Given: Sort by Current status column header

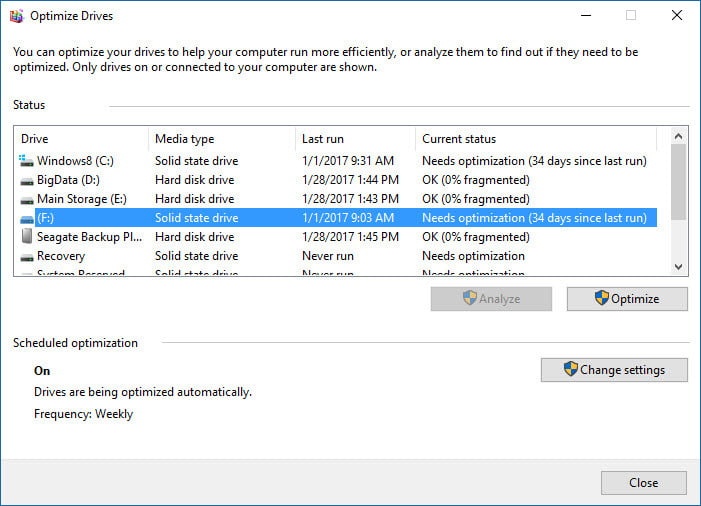Looking at the screenshot, I should pos(535,139).
